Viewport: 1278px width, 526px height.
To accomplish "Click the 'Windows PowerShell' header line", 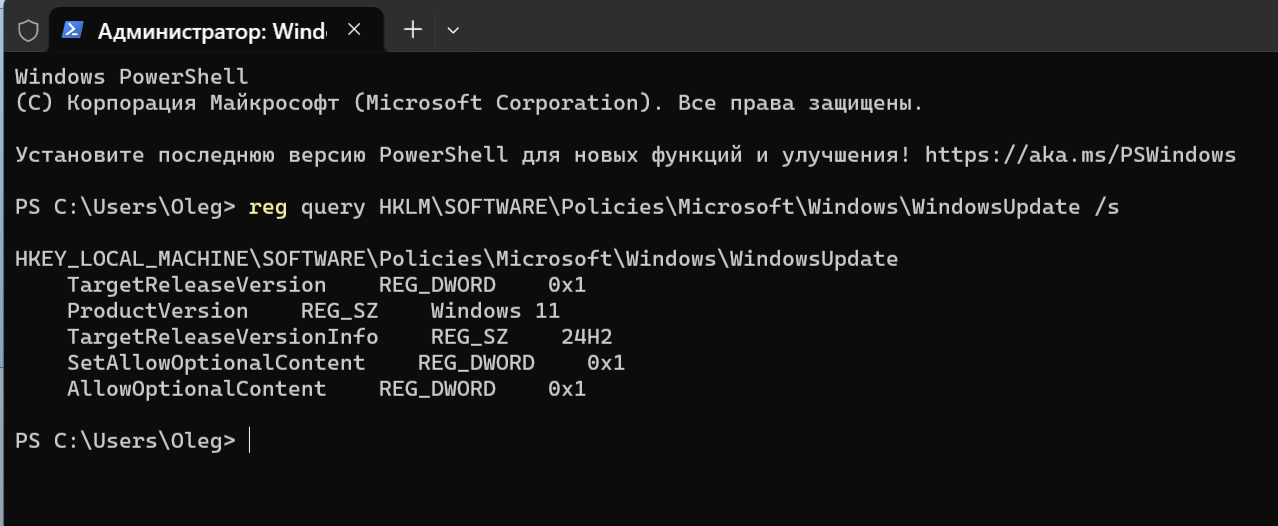I will pos(131,77).
